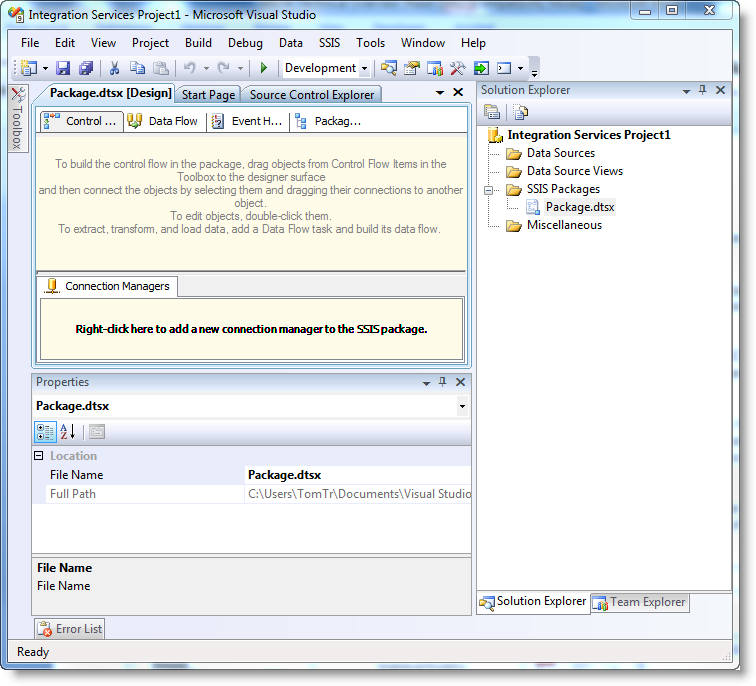The height and width of the screenshot is (686, 756).
Task: Open Properties object selector dropdown
Action: 462,406
